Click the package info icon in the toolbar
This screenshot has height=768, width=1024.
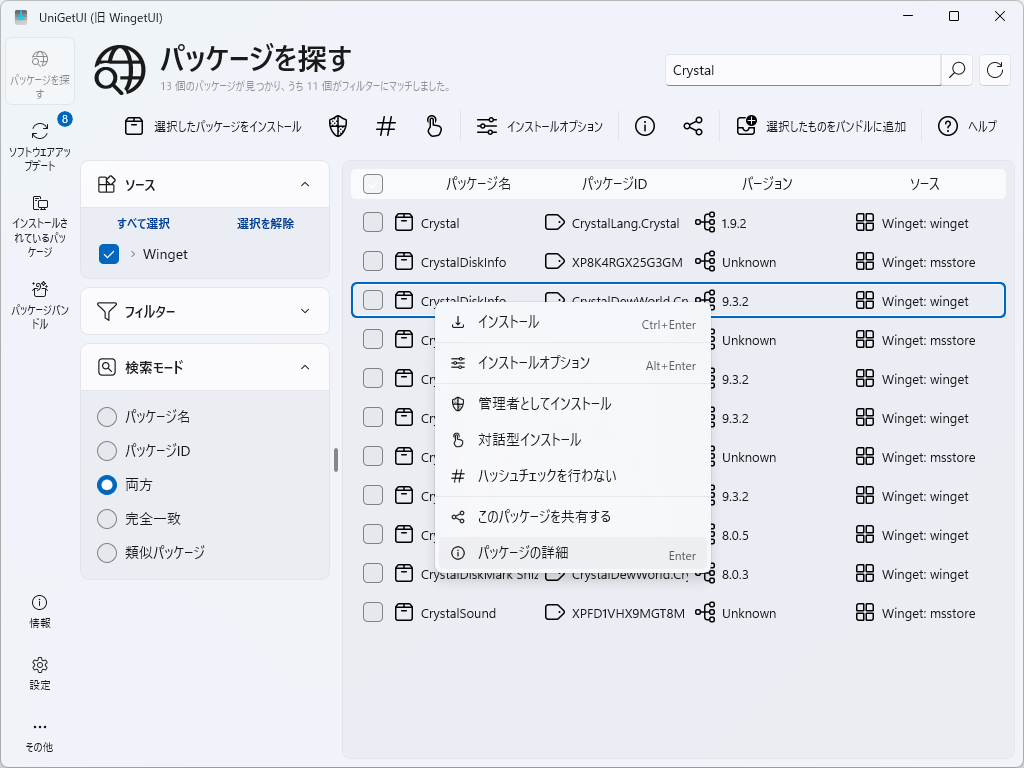point(644,126)
